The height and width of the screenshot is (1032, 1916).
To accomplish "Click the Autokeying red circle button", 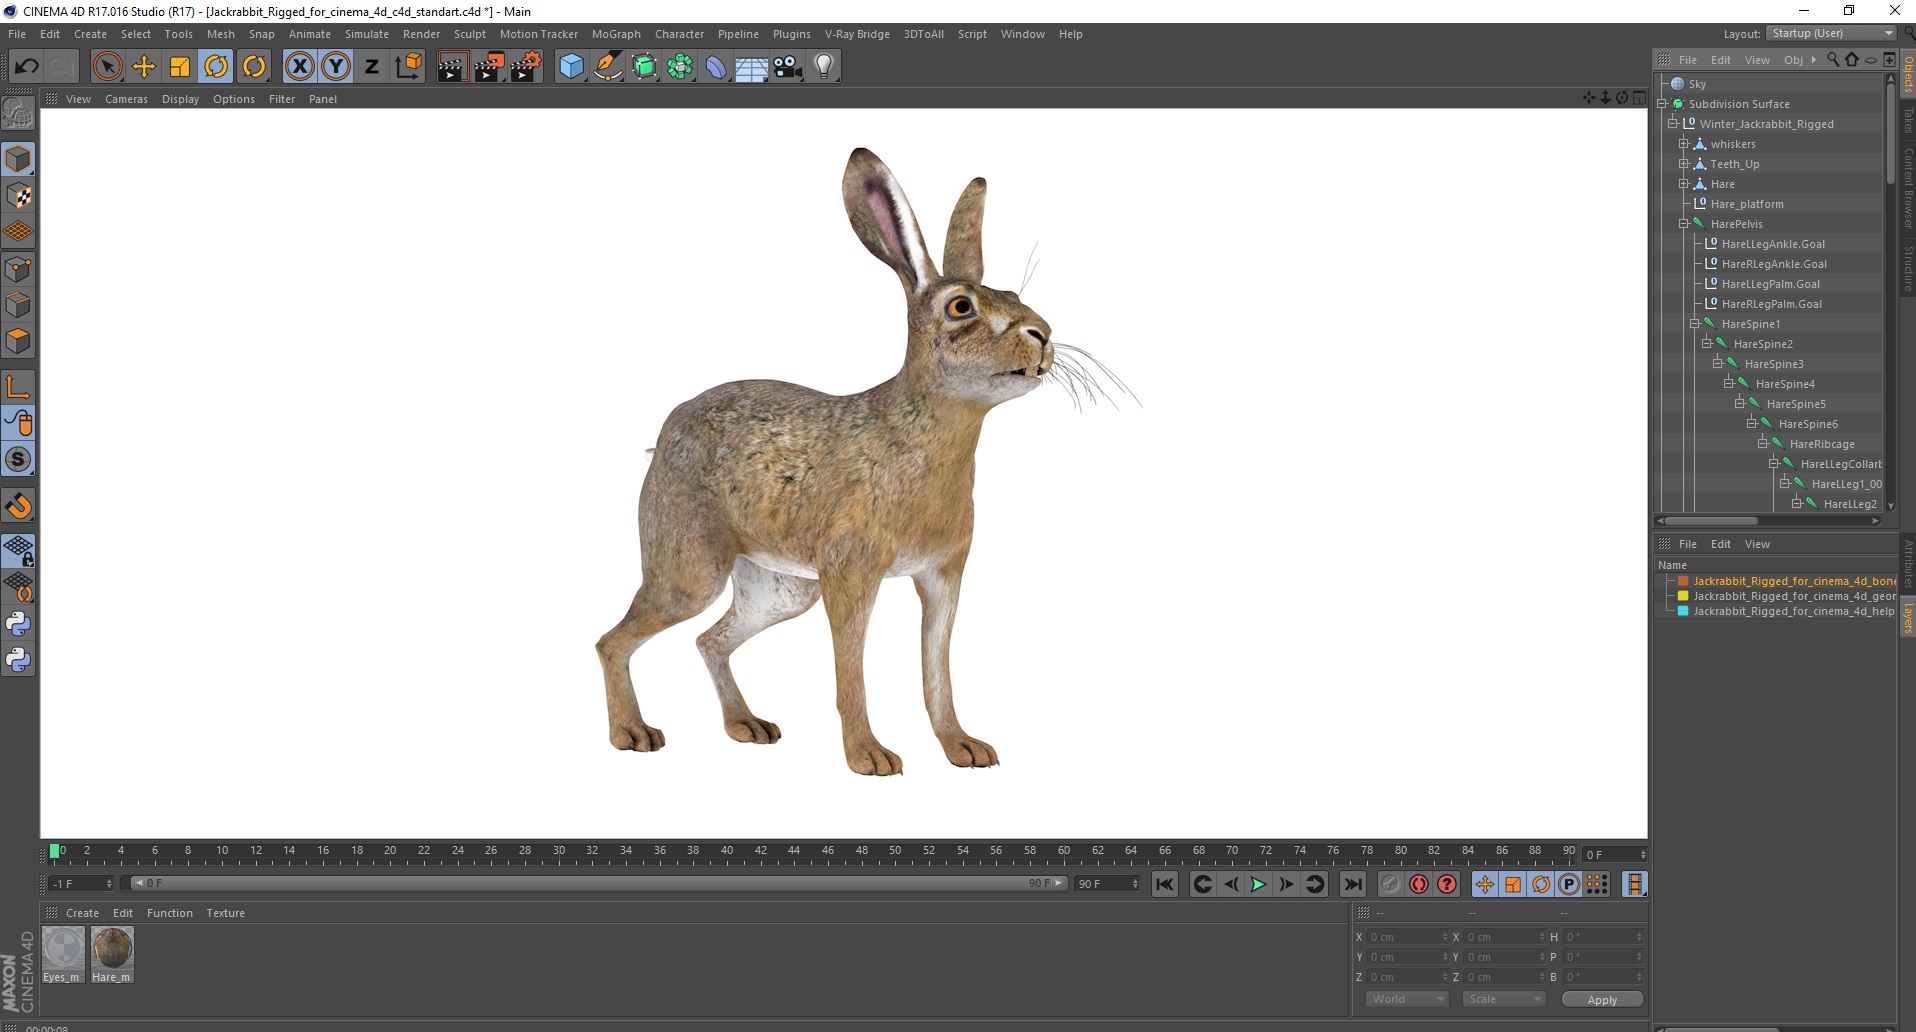I will coord(1418,884).
